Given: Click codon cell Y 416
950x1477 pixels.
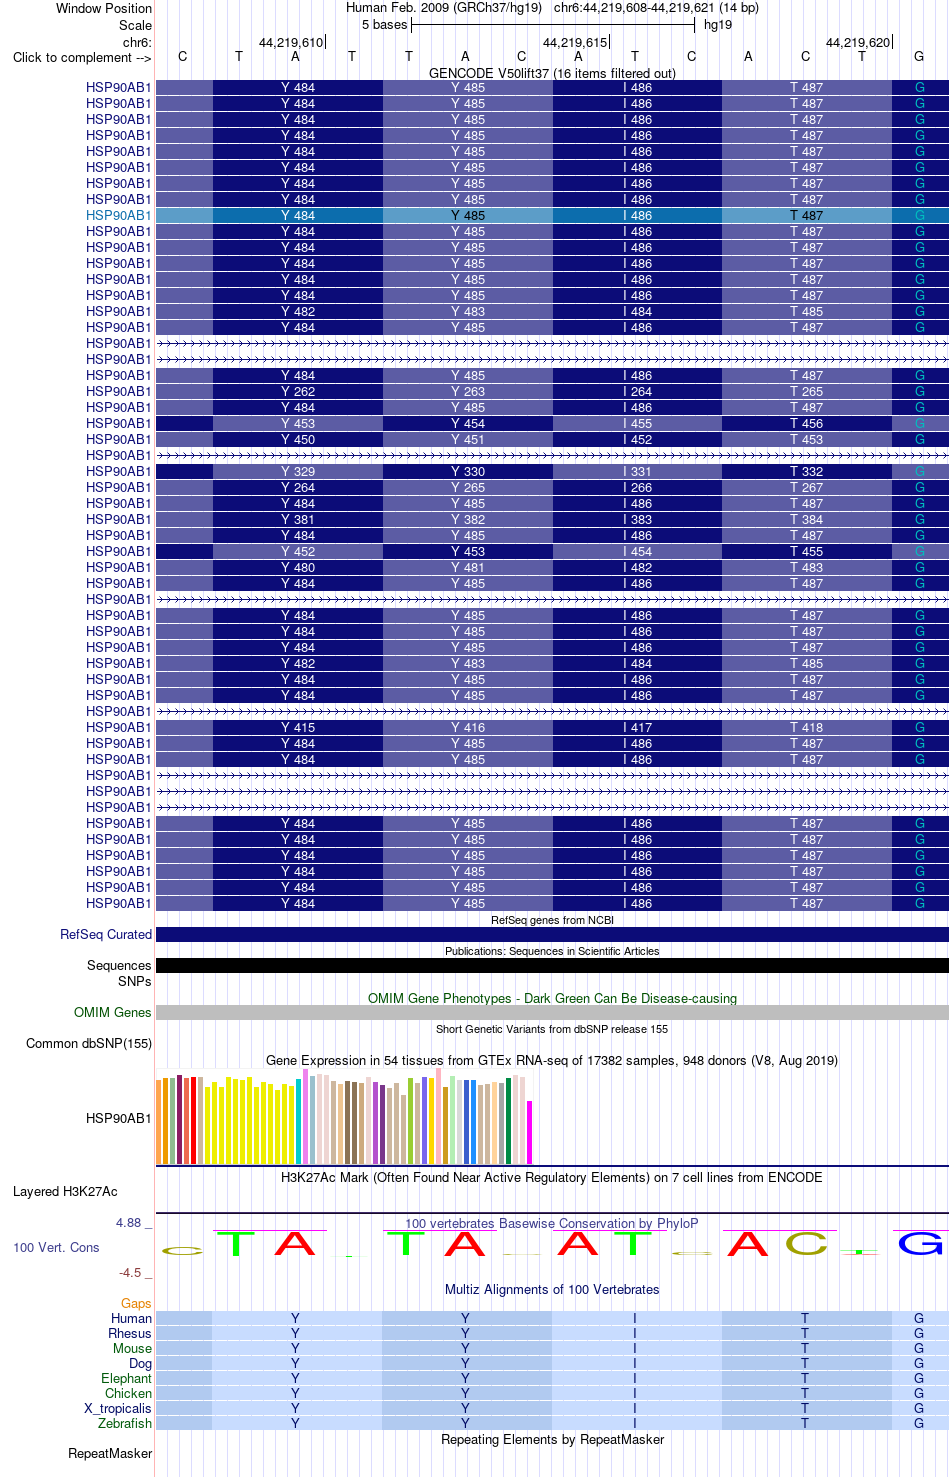Looking at the screenshot, I should 468,727.
